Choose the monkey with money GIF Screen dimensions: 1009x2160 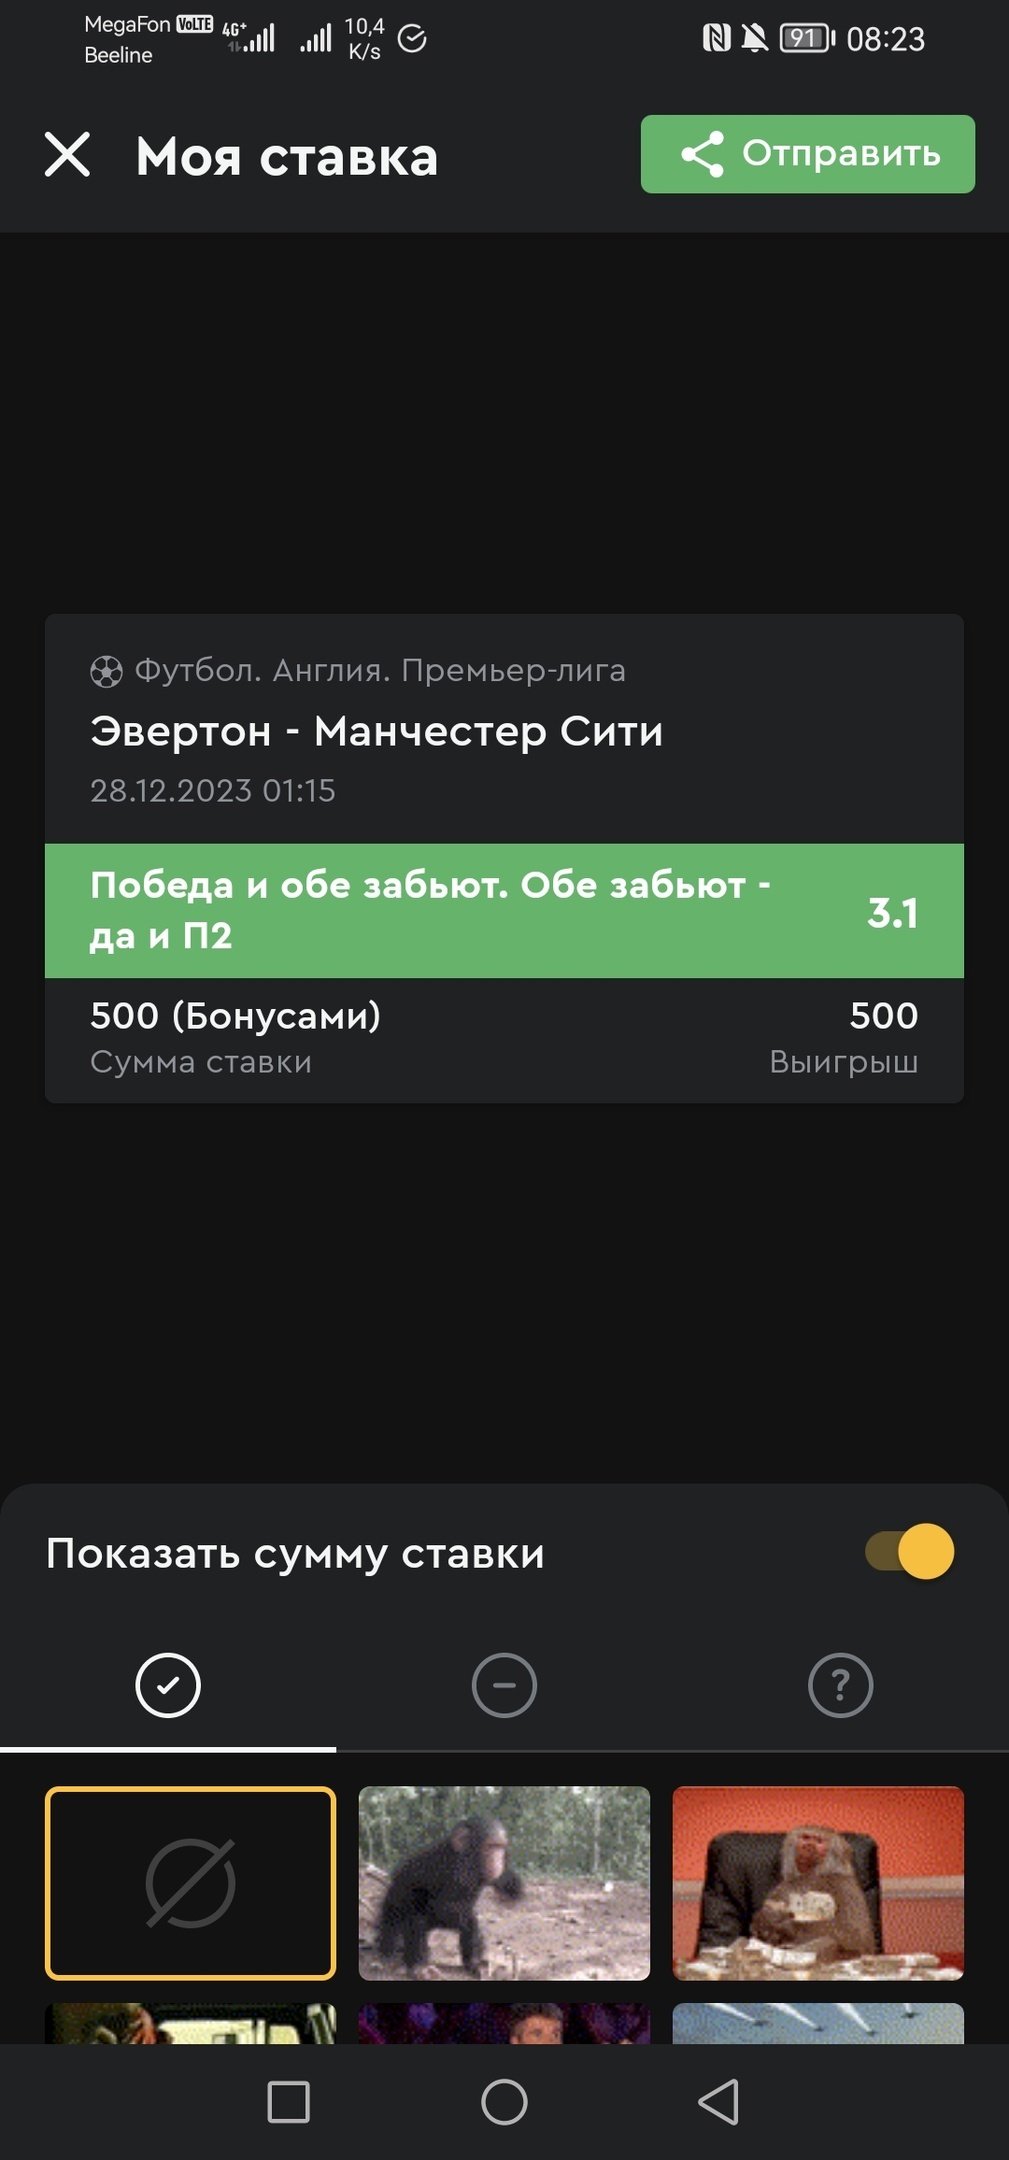[x=818, y=1883]
